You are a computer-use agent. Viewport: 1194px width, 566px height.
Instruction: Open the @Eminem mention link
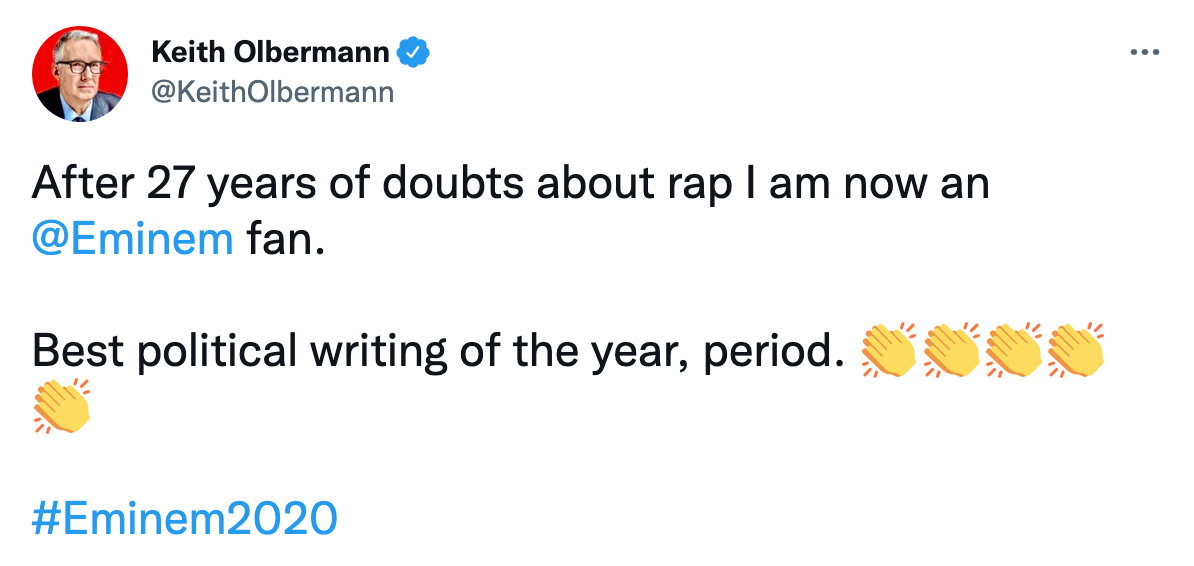[x=133, y=241]
